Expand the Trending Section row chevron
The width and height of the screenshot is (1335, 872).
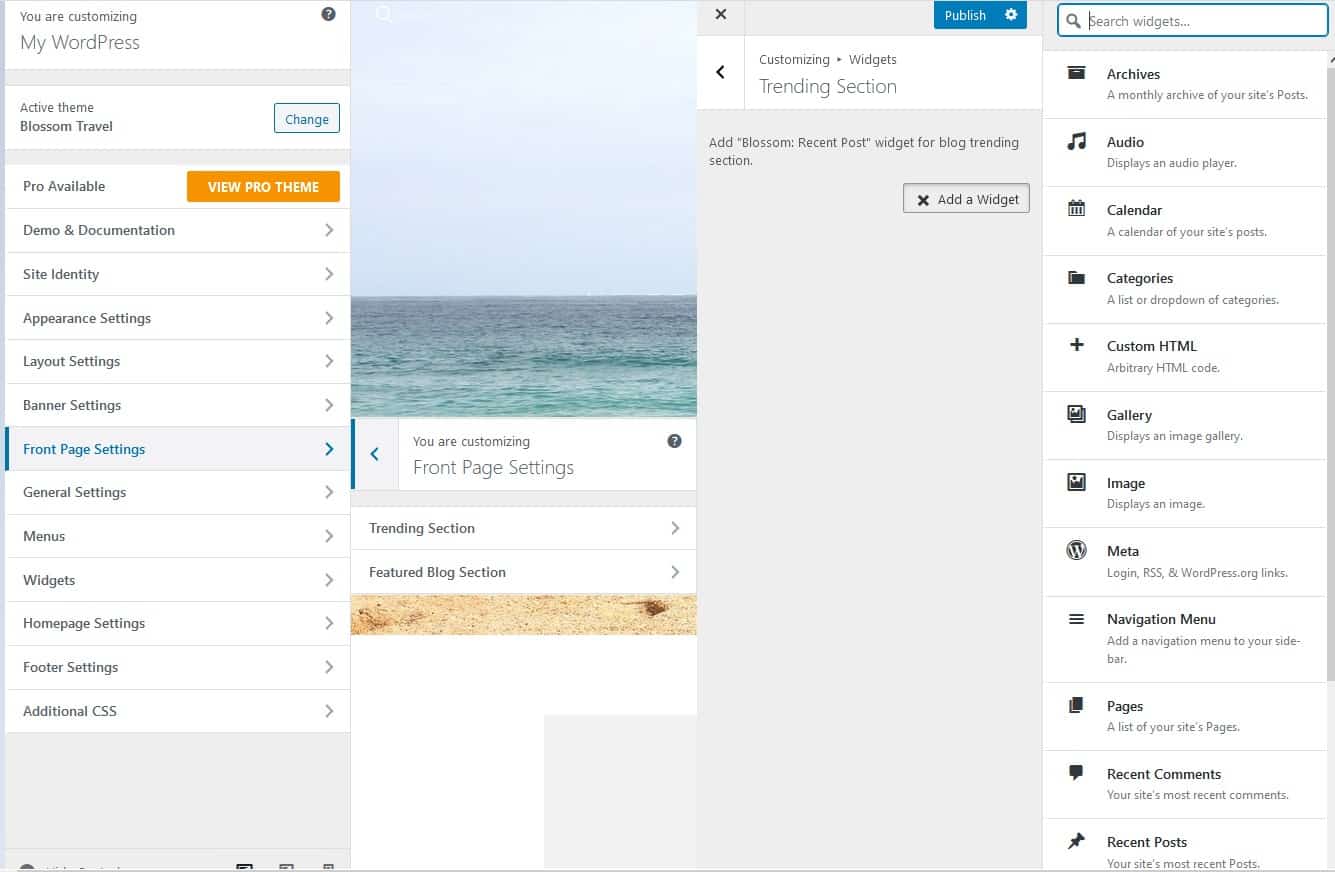click(675, 528)
